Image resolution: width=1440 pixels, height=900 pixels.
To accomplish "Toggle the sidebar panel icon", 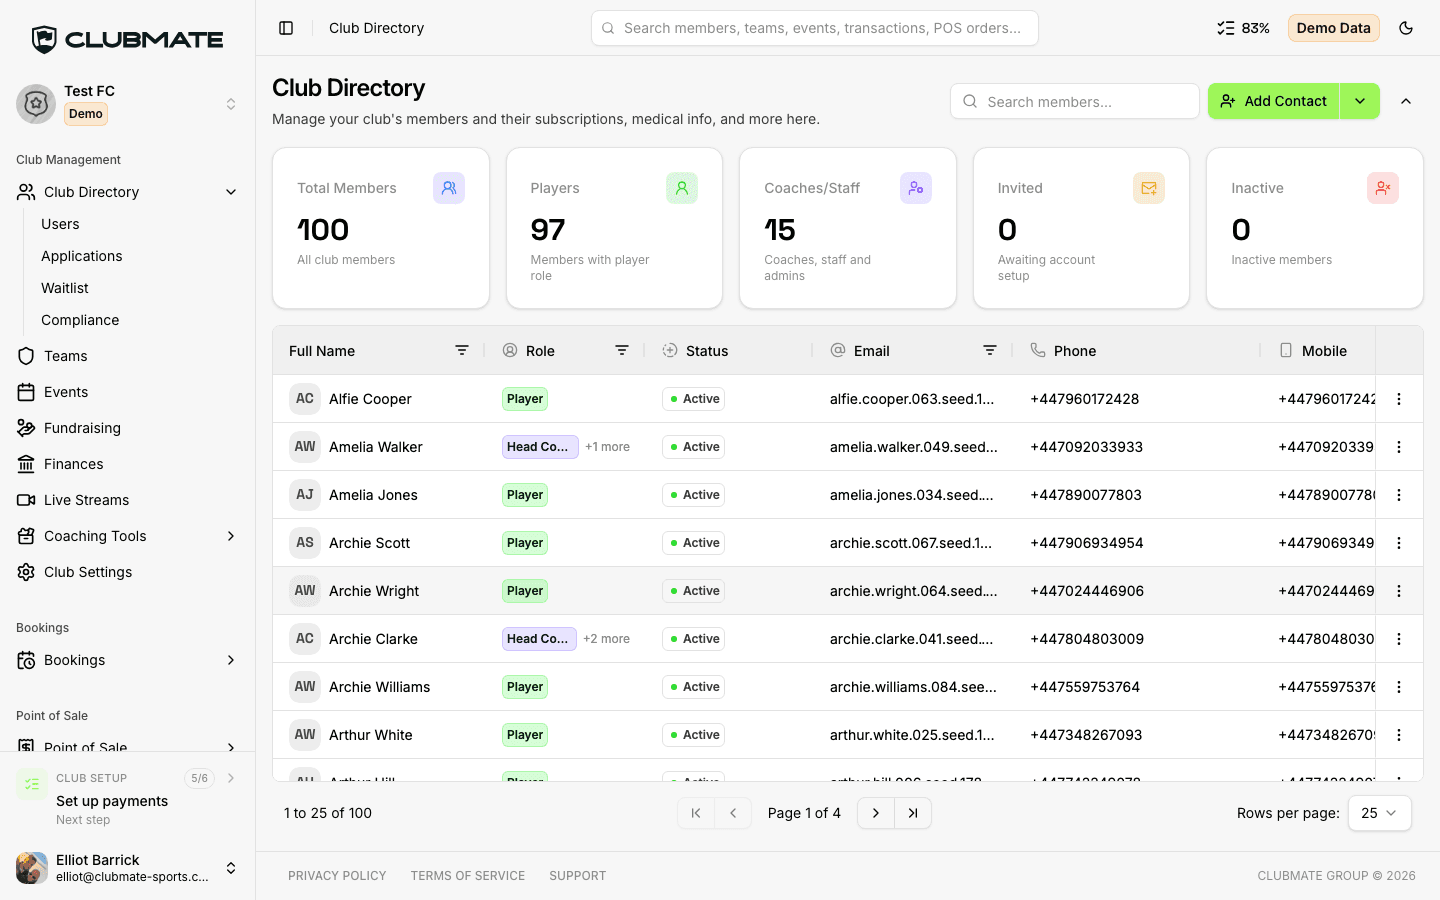I will [286, 28].
